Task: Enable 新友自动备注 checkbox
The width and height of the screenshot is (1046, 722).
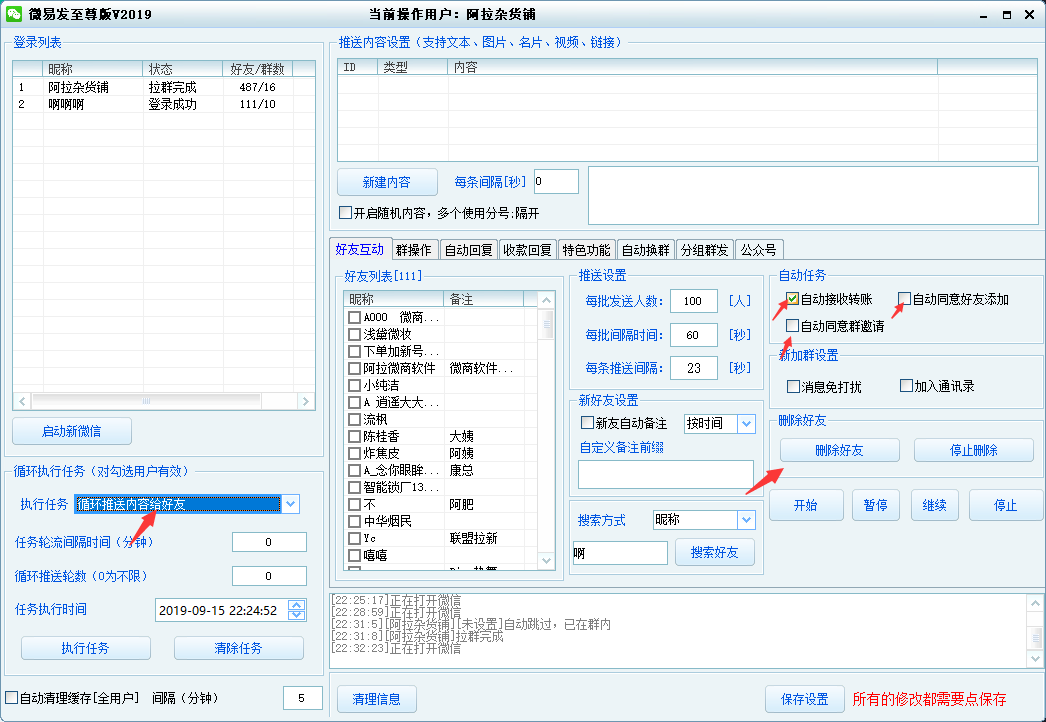Action: (x=587, y=422)
